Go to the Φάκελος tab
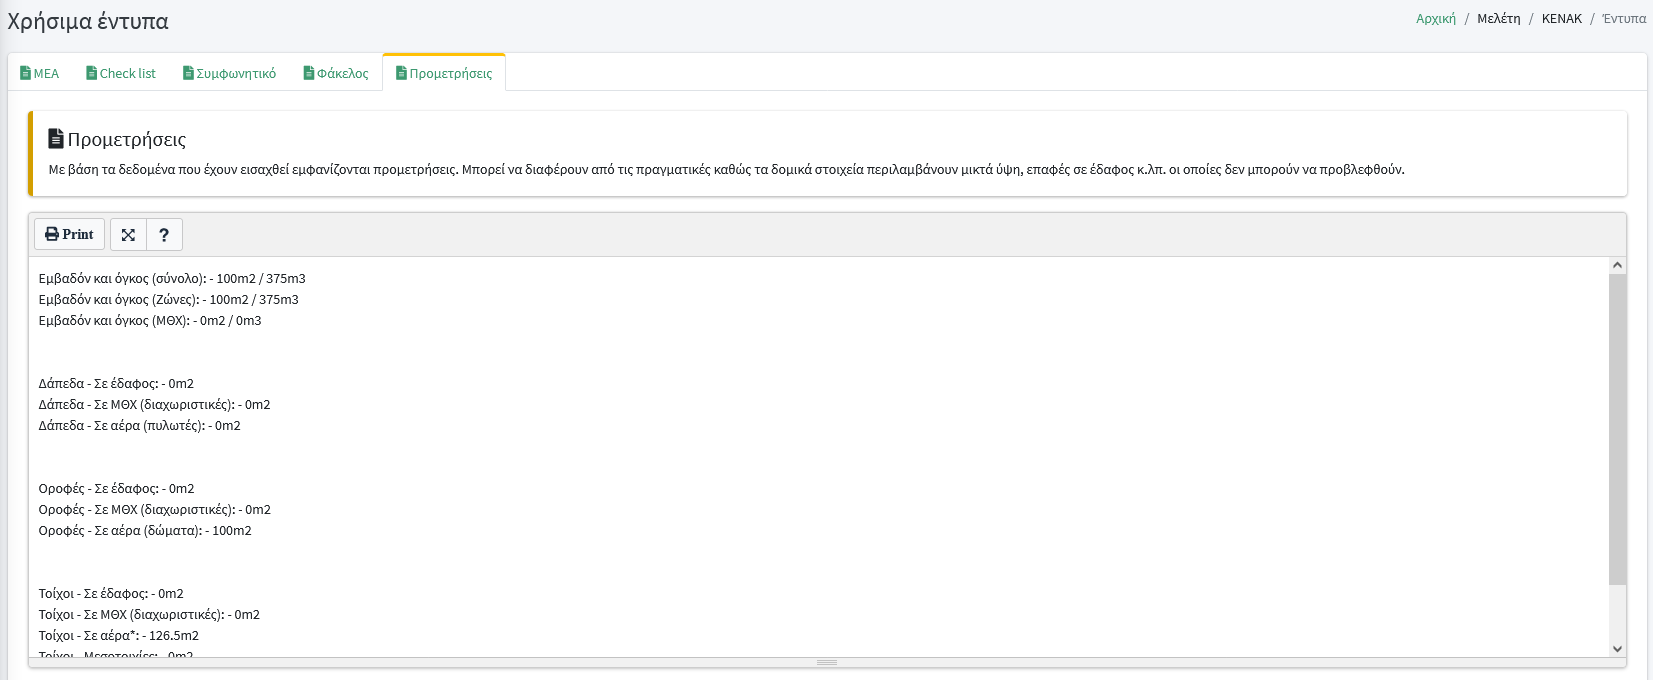 pos(336,73)
